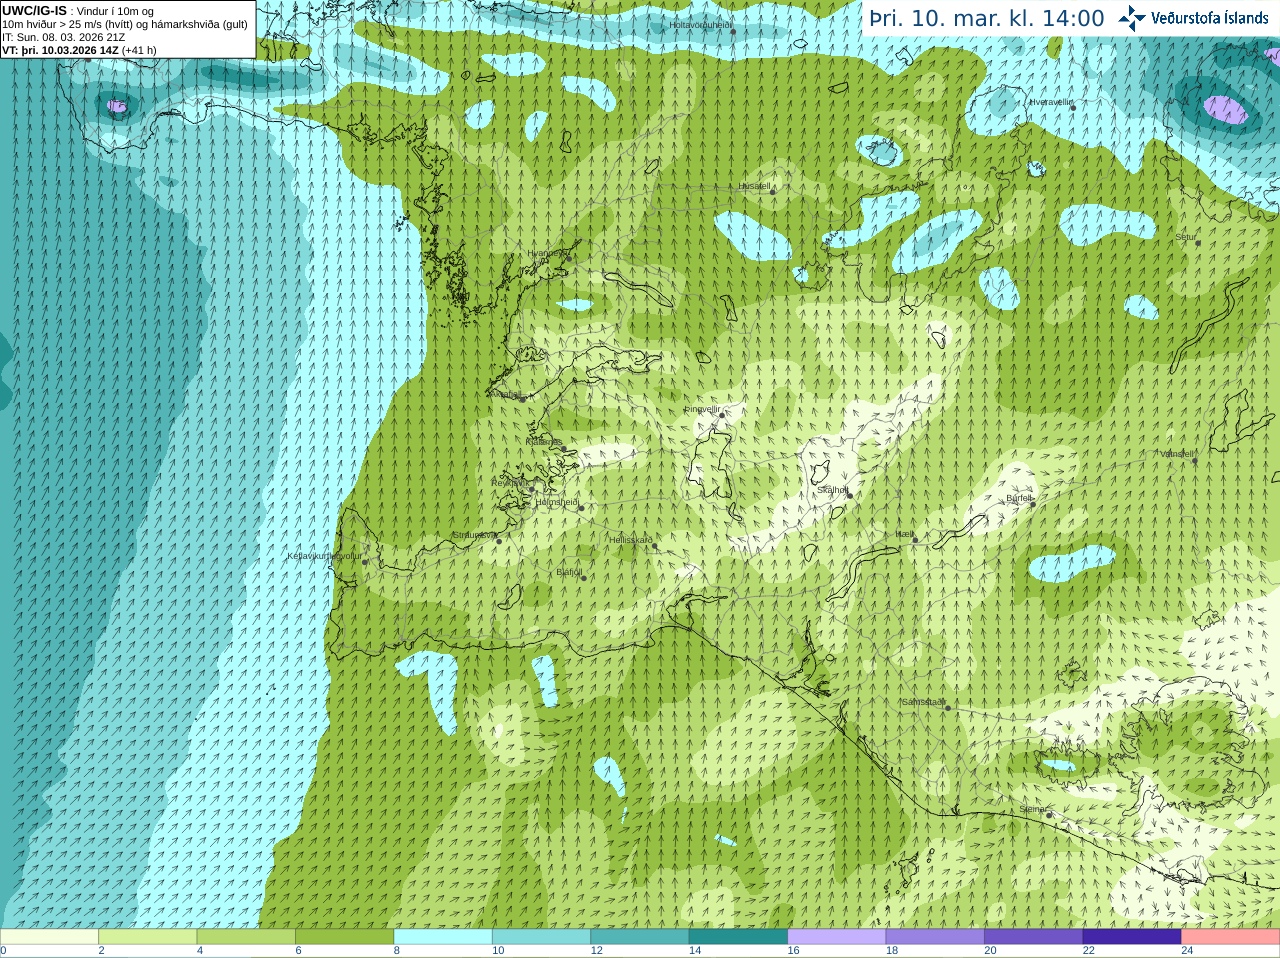Click the above-24 m/s pink legend swatch

pyautogui.click(x=1231, y=937)
